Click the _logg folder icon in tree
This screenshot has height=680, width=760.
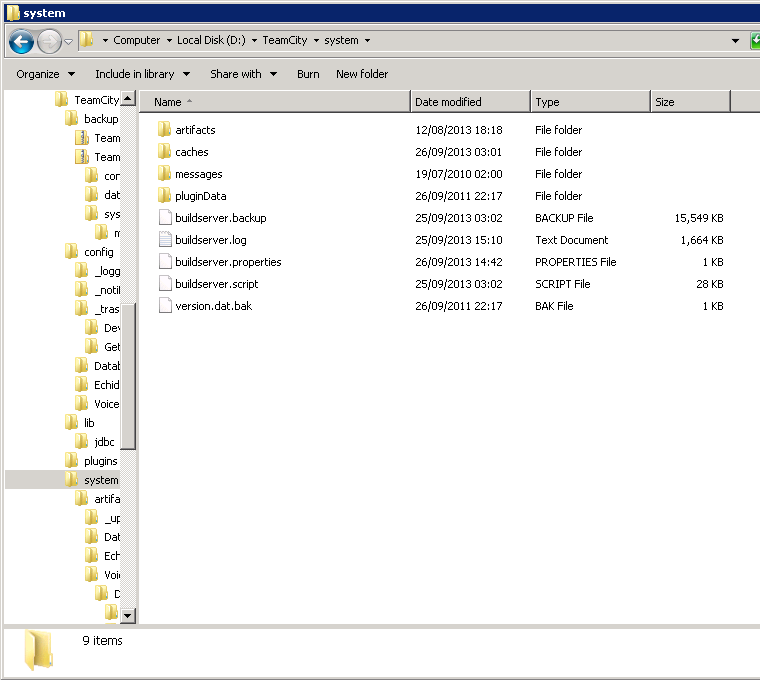tap(81, 270)
